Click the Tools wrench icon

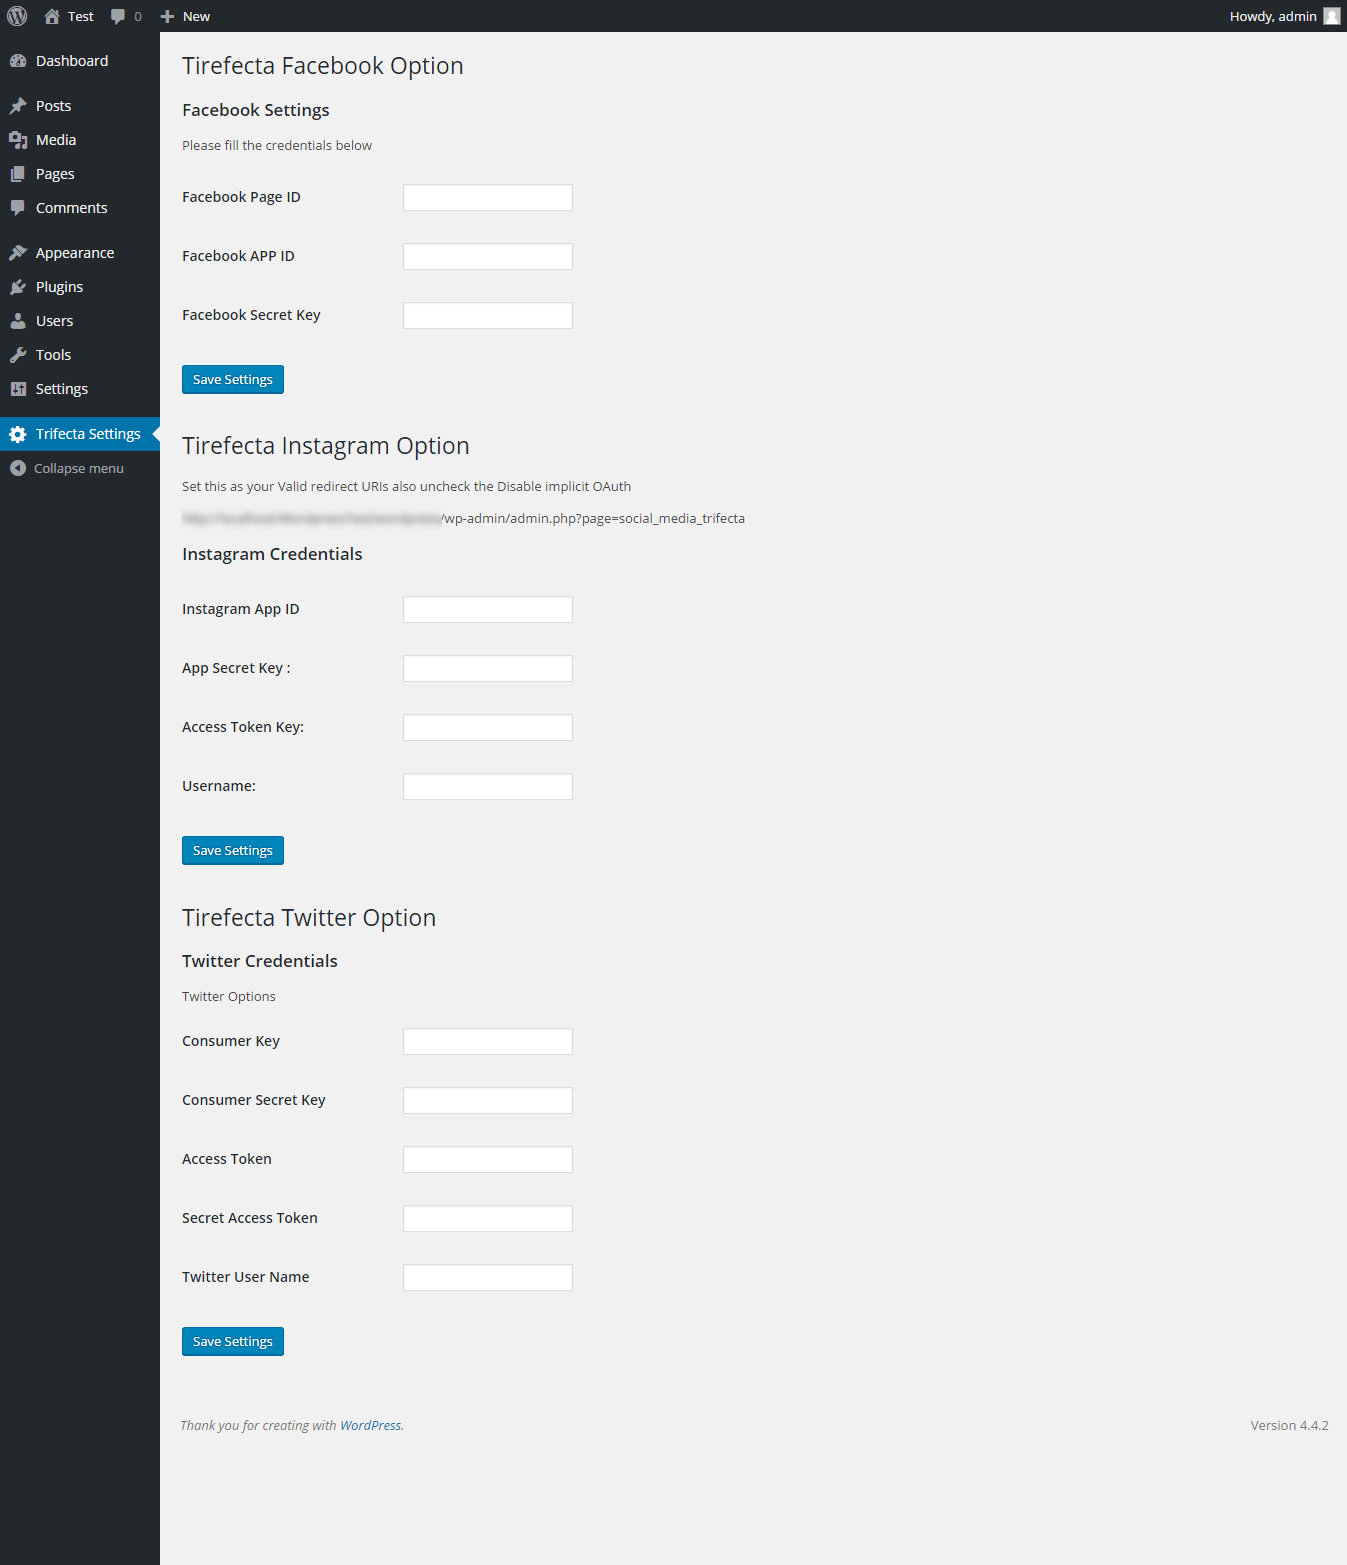[18, 355]
